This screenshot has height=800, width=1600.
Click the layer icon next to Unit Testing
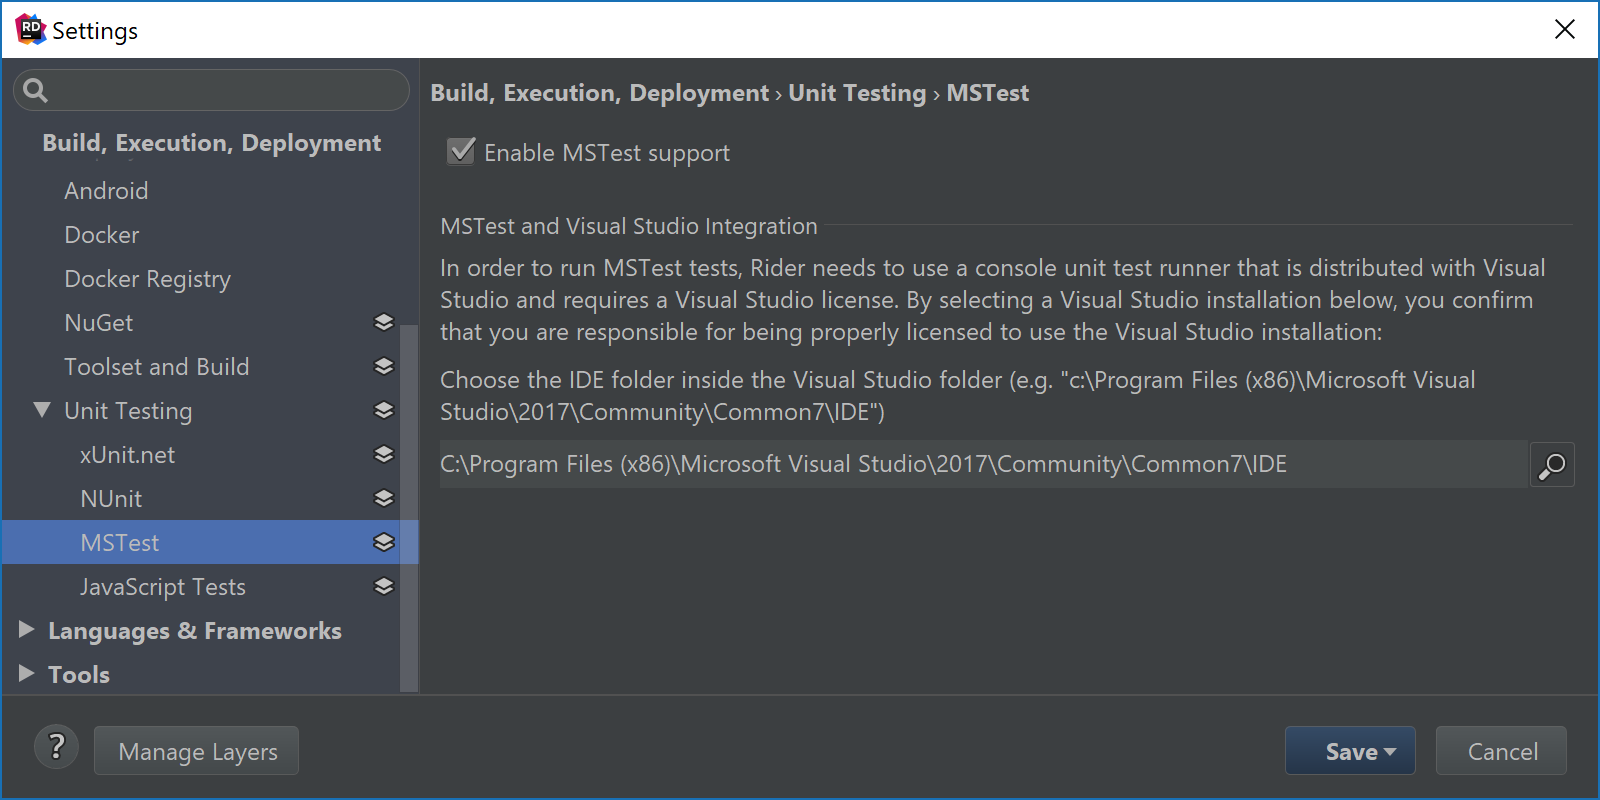[x=384, y=410]
